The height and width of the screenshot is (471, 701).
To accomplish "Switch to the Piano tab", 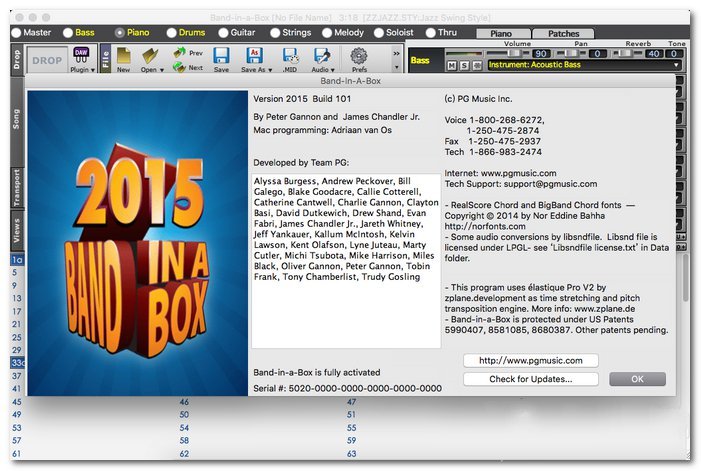I will [x=501, y=34].
